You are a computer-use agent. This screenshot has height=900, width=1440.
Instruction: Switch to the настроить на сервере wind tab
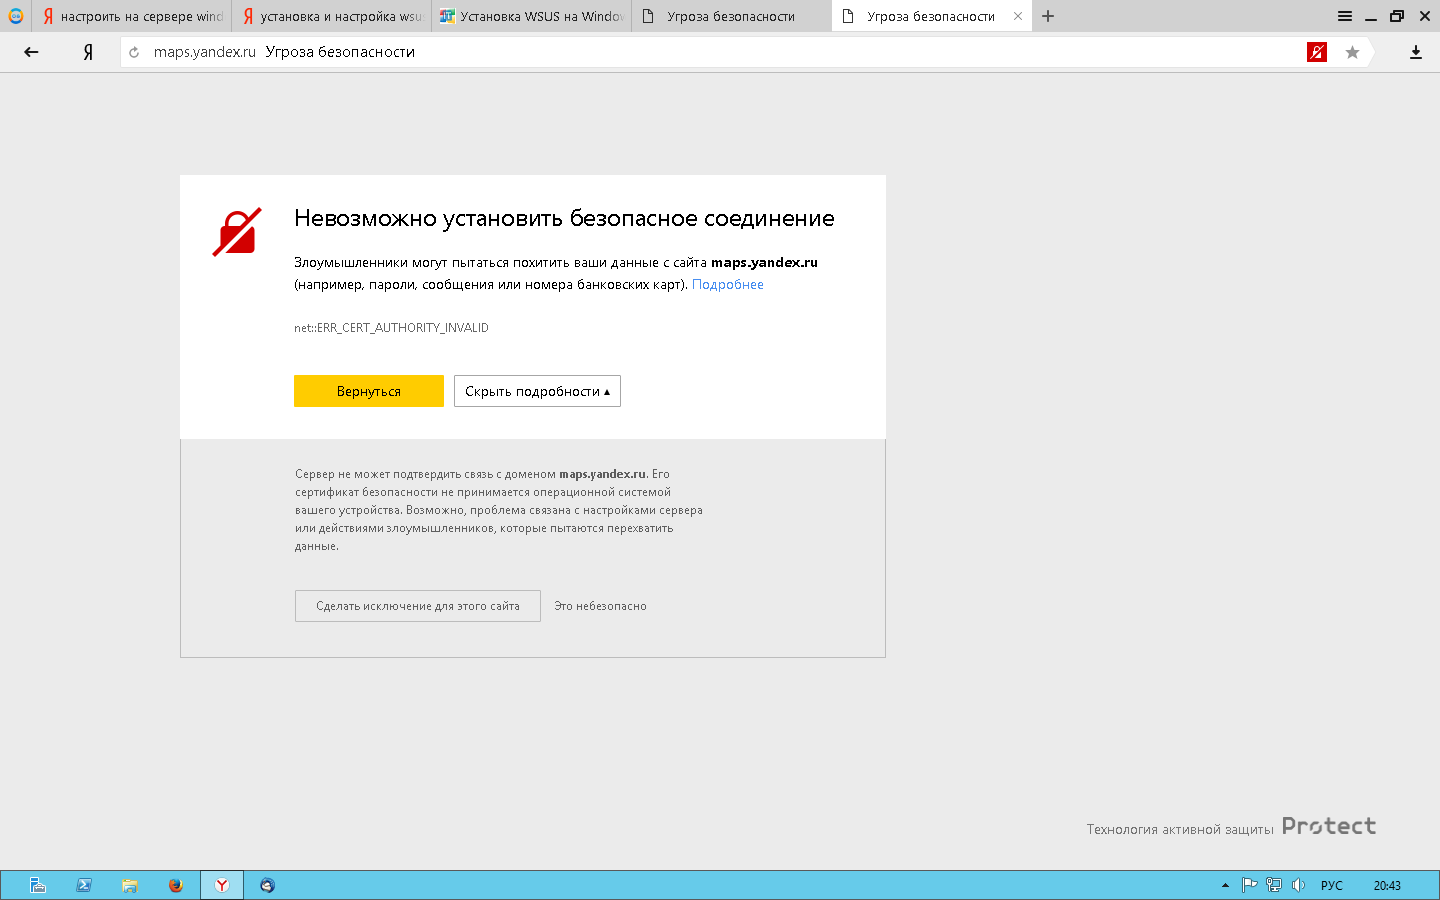[x=132, y=16]
